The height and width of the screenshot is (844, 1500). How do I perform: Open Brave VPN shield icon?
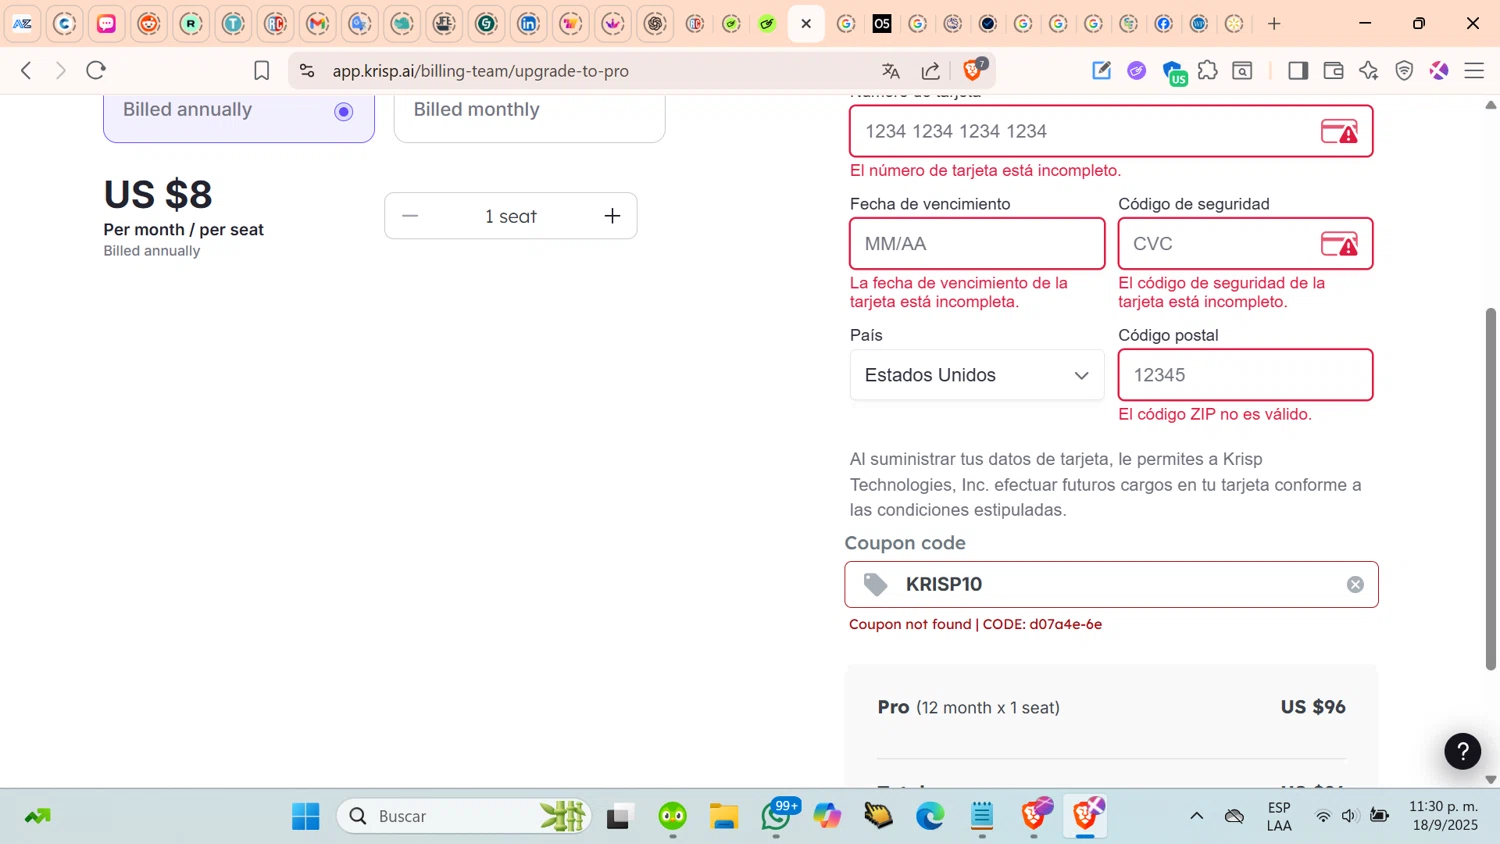[1404, 70]
